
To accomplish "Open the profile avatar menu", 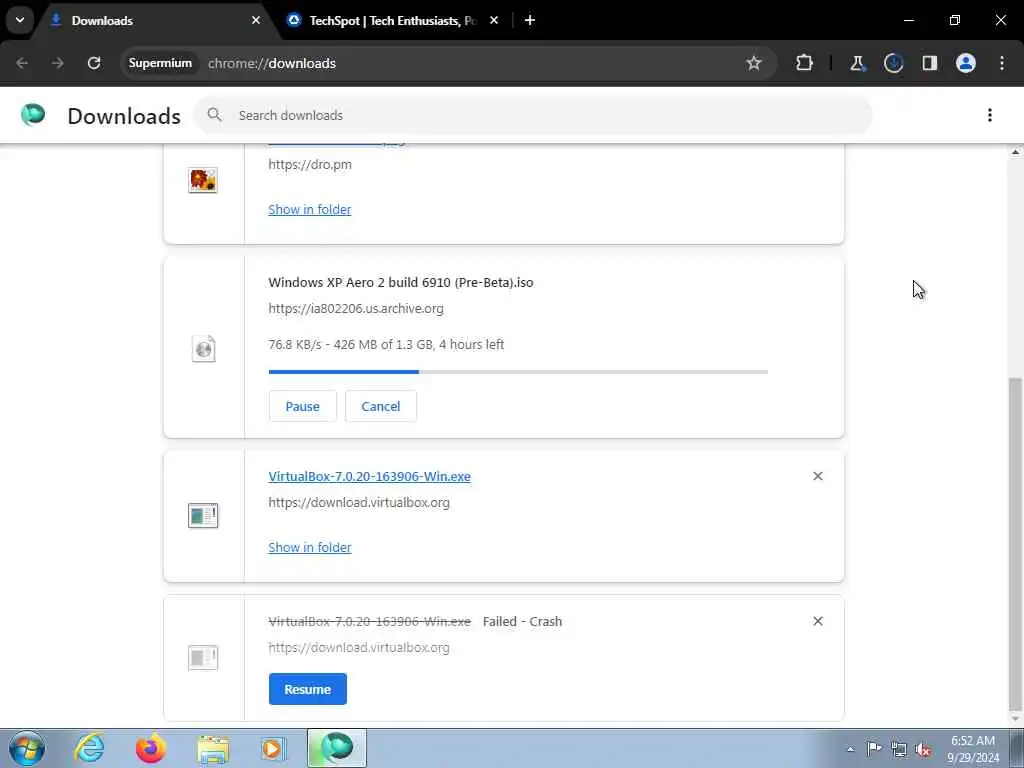I will pos(966,63).
